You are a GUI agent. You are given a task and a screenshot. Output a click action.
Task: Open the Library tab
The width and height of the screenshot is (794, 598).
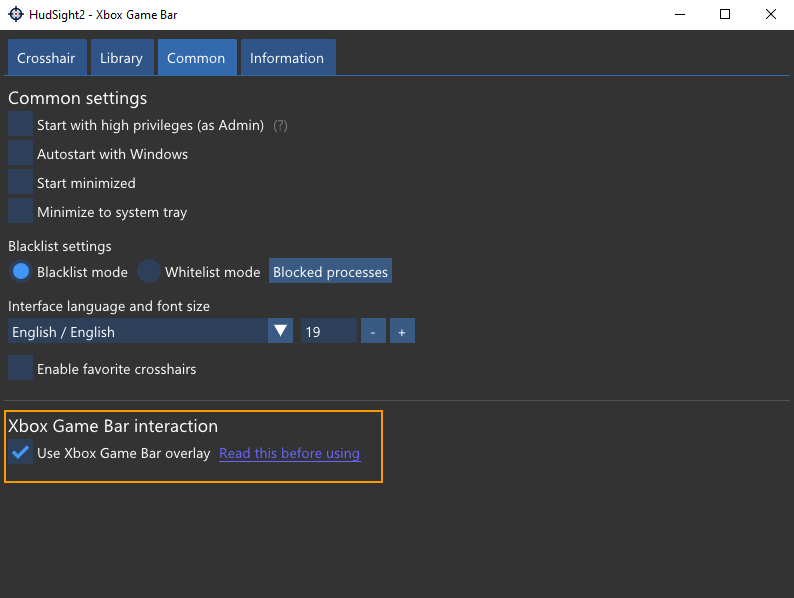122,58
